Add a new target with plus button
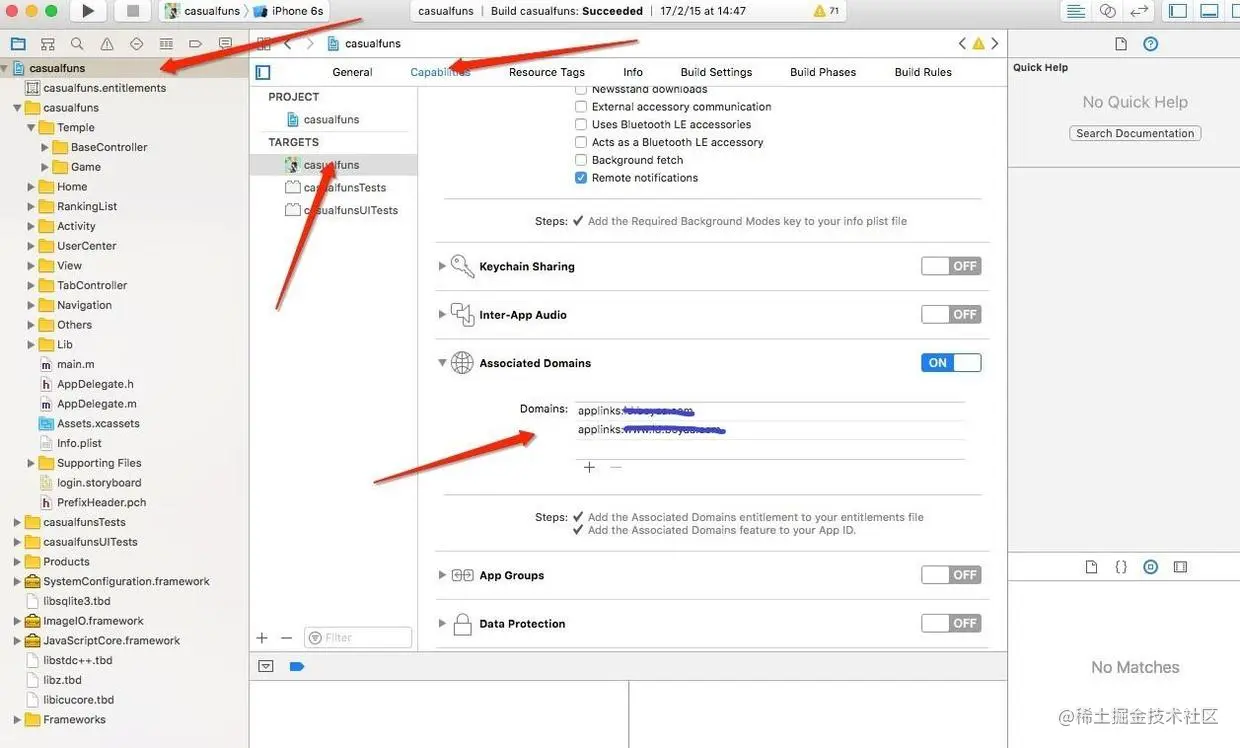The width and height of the screenshot is (1240, 748). 262,638
